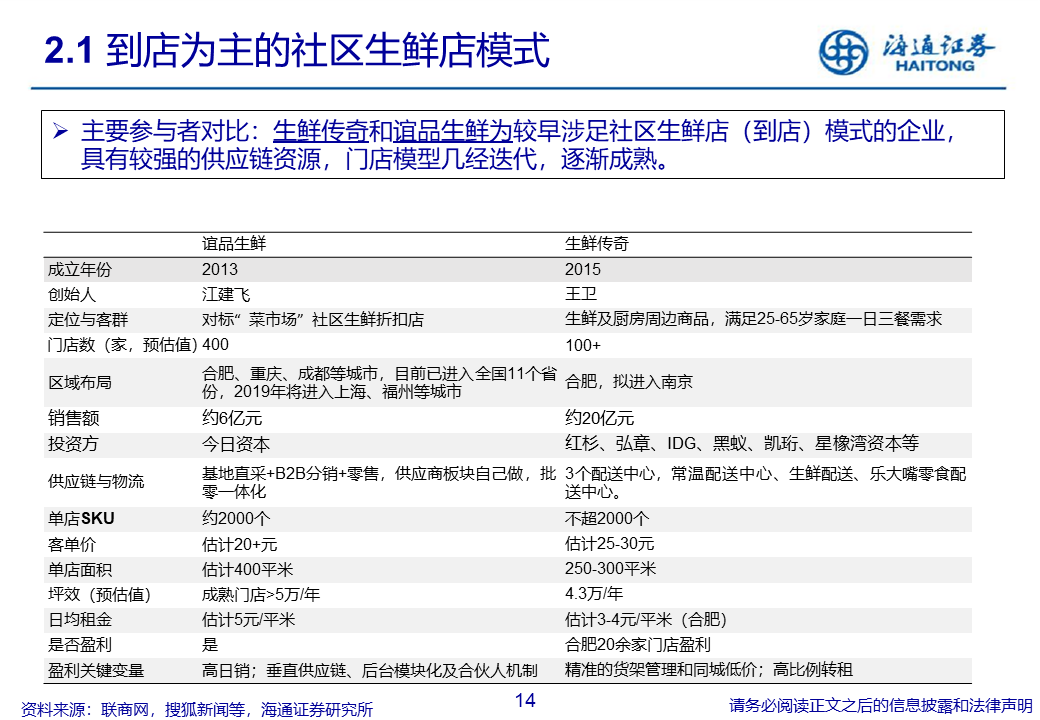The width and height of the screenshot is (1040, 720).
Task: Click the Haitong Securities circular logo emblem
Action: [x=844, y=52]
